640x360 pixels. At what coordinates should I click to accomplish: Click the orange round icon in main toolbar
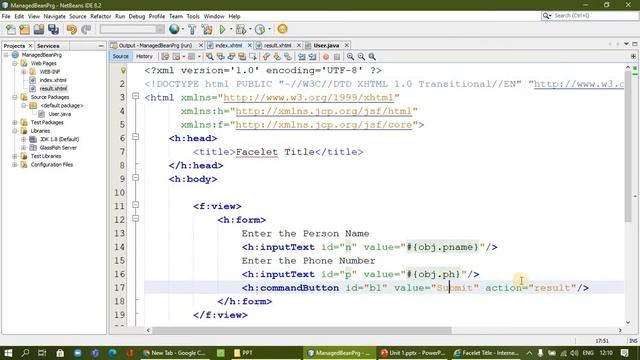pos(282,29)
